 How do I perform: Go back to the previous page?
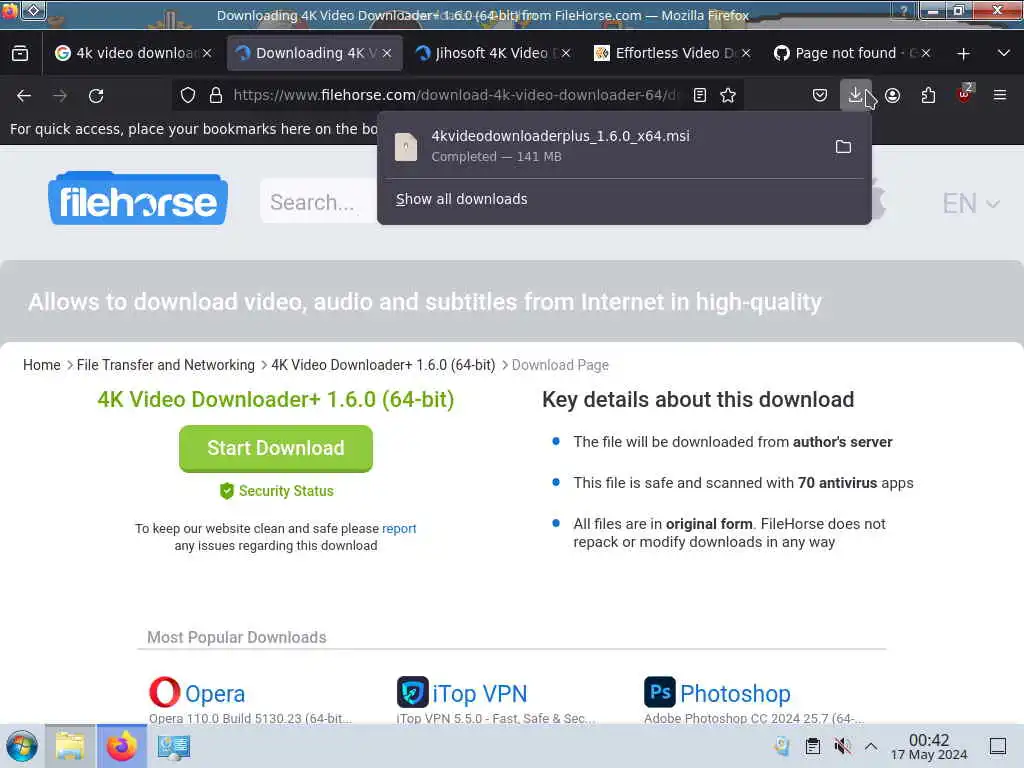(x=24, y=96)
